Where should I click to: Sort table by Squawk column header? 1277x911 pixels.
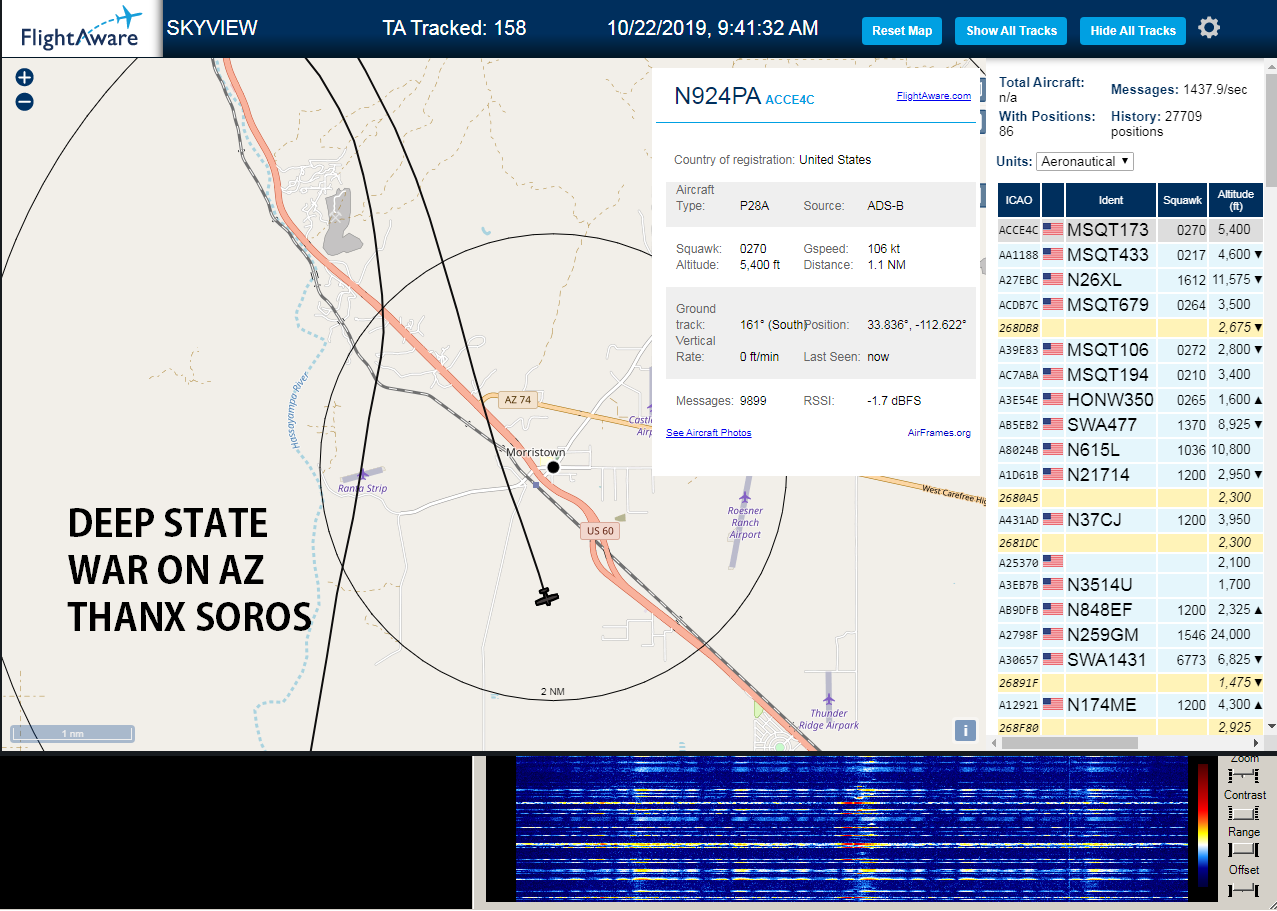pyautogui.click(x=1182, y=200)
